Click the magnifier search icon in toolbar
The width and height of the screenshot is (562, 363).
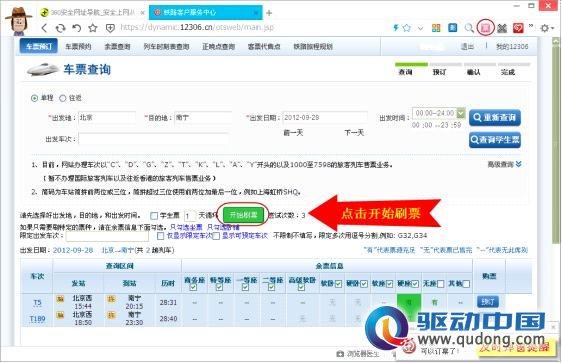[469, 28]
